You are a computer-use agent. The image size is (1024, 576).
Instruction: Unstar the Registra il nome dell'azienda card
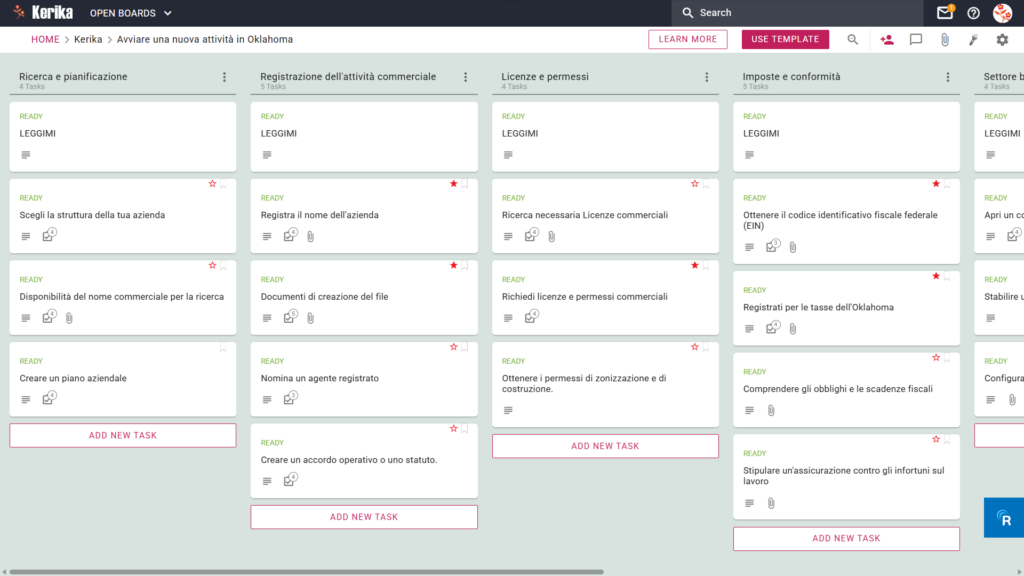[453, 184]
